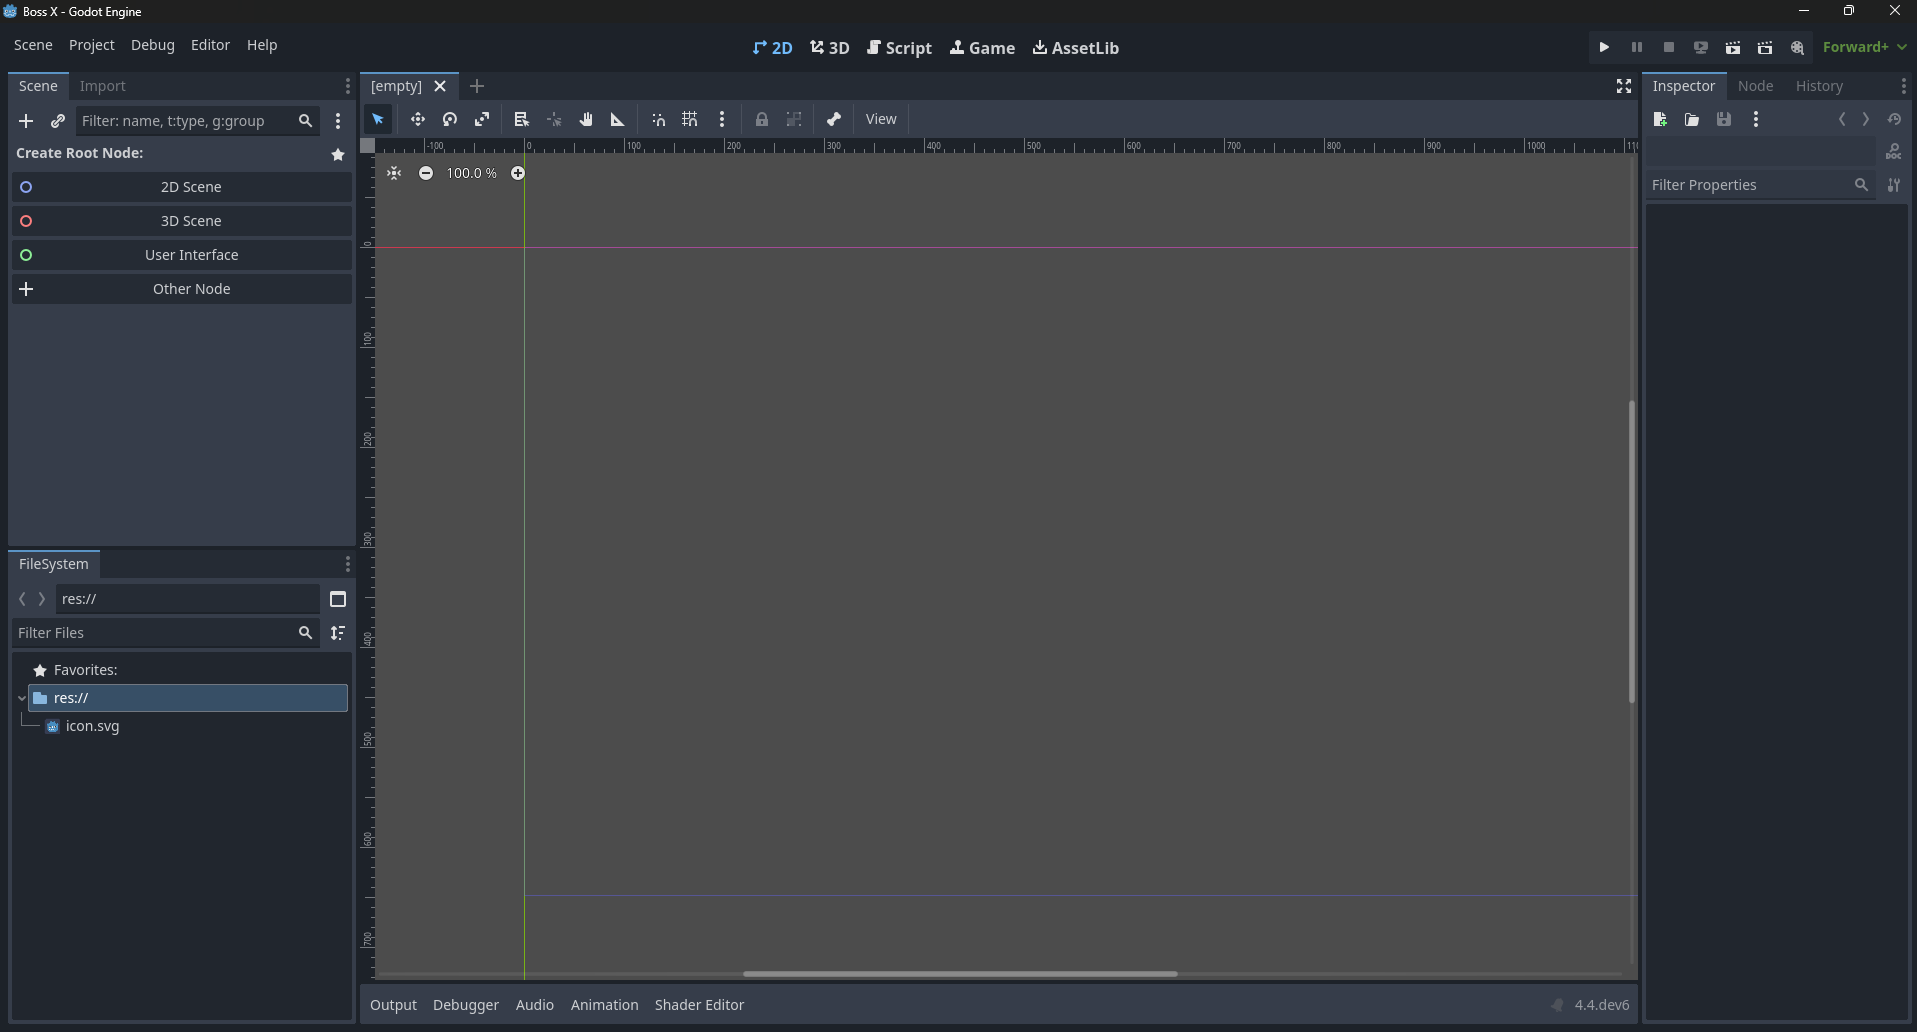Zoom out with the minus button
The height and width of the screenshot is (1032, 1917).
point(426,173)
